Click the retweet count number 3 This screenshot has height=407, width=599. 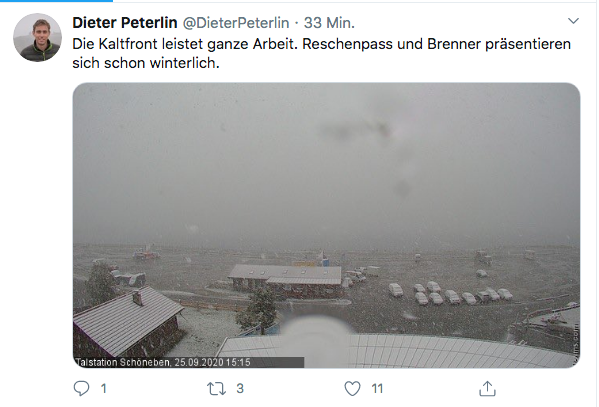click(240, 389)
